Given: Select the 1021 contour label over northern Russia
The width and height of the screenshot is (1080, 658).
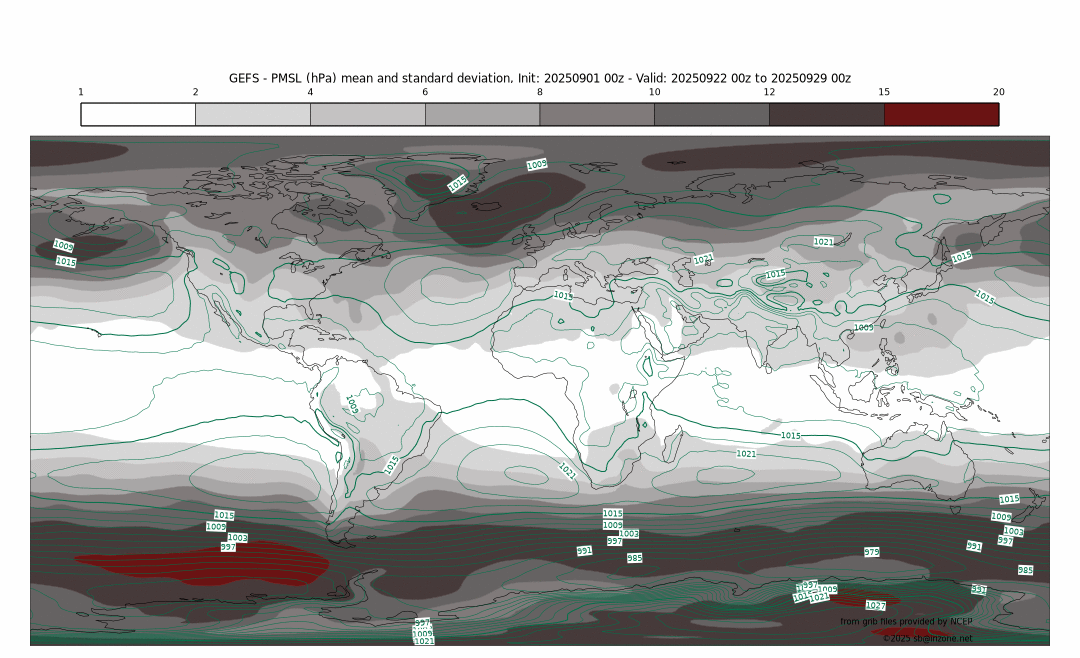Looking at the screenshot, I should coord(823,242).
